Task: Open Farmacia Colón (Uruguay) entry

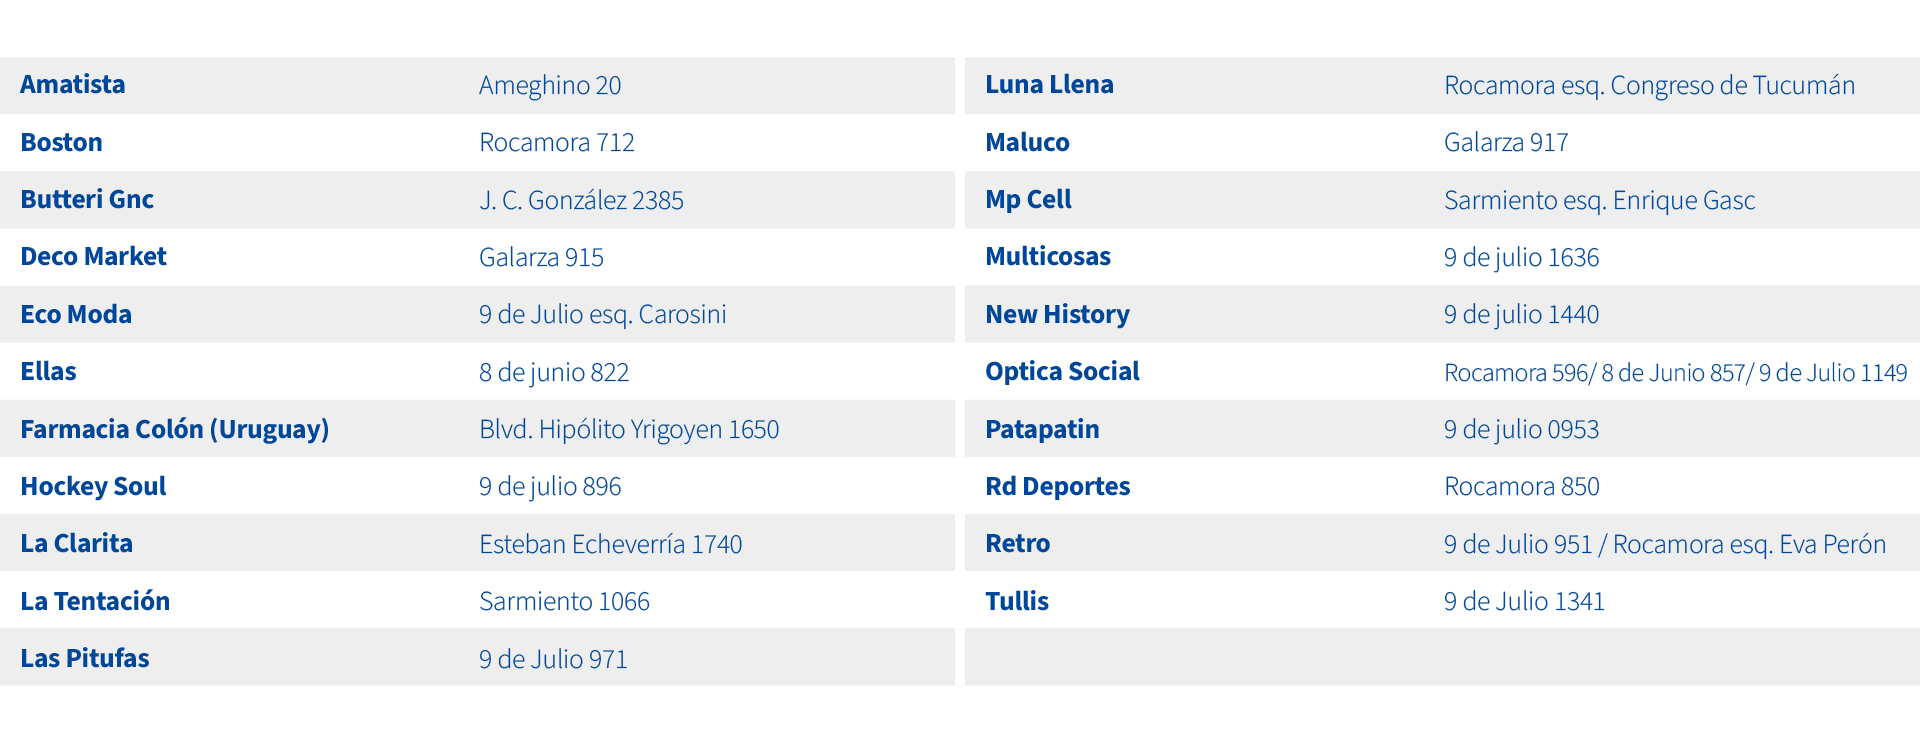Action: coord(175,429)
